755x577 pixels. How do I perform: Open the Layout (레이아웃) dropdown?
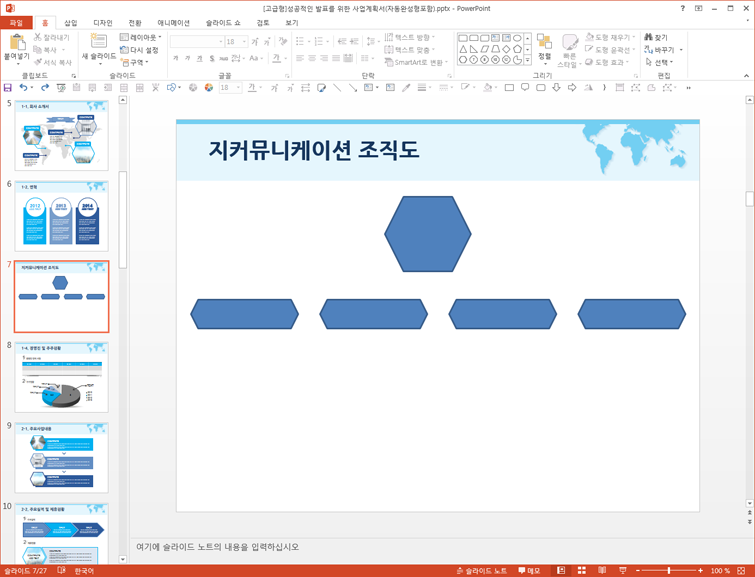pos(141,37)
